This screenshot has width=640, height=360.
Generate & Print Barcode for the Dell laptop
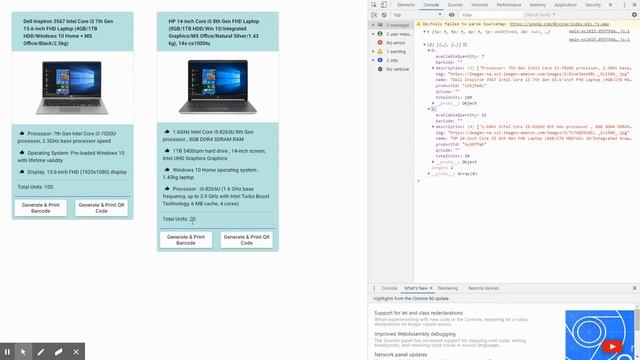point(40,208)
